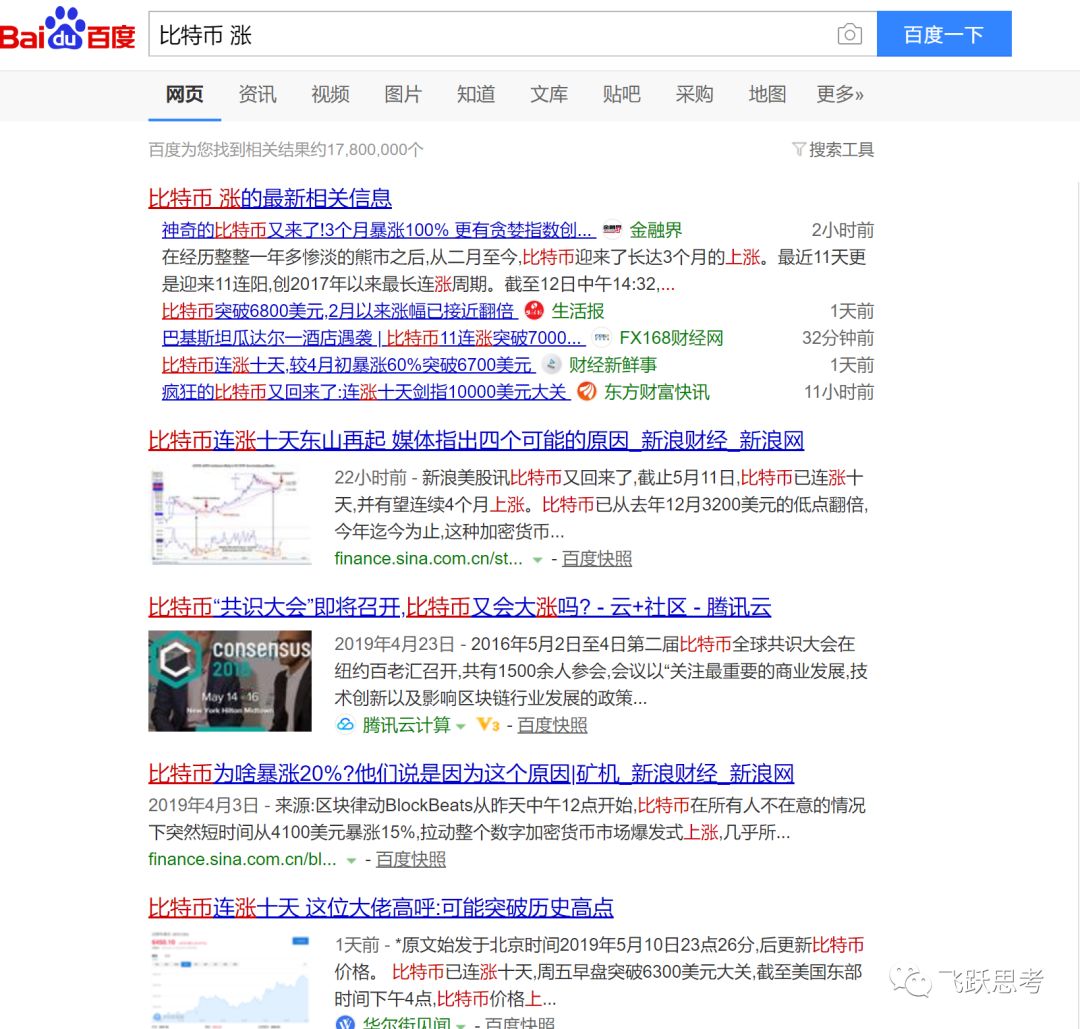Click the 百度一下 search button
Screen dimensions: 1080x1029
click(x=944, y=33)
